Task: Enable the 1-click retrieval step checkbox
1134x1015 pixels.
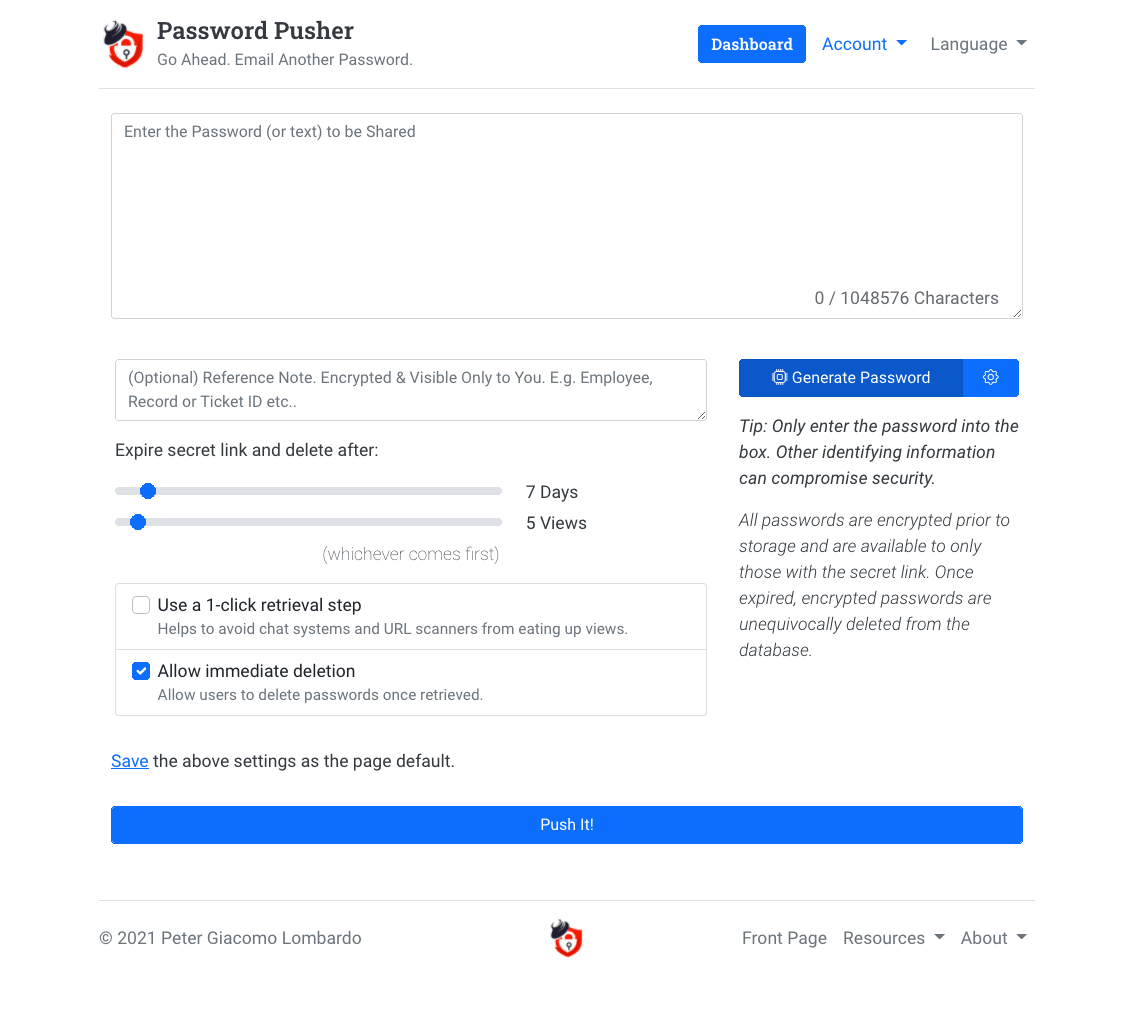Action: [141, 605]
